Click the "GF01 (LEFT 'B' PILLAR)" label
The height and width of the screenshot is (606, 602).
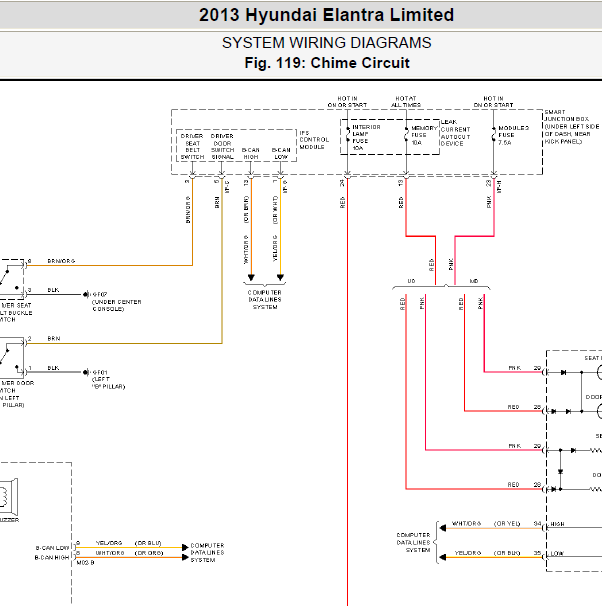108,380
